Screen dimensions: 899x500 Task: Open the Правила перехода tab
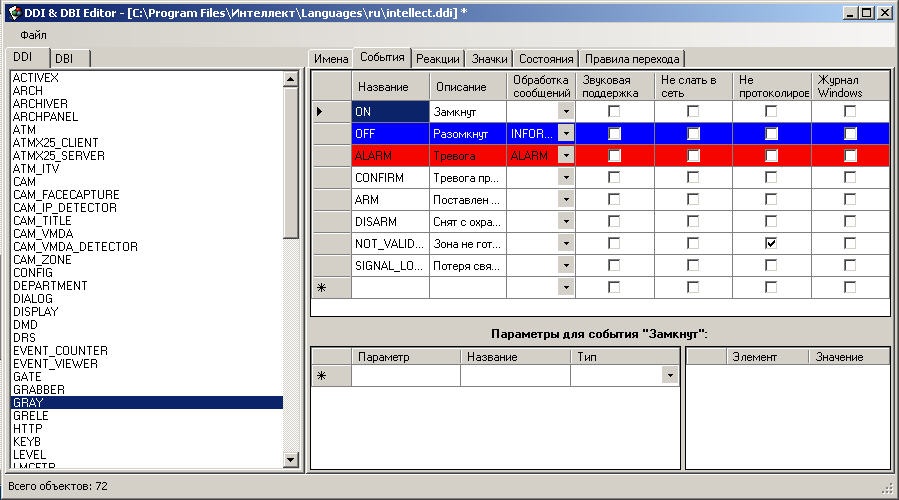click(632, 59)
